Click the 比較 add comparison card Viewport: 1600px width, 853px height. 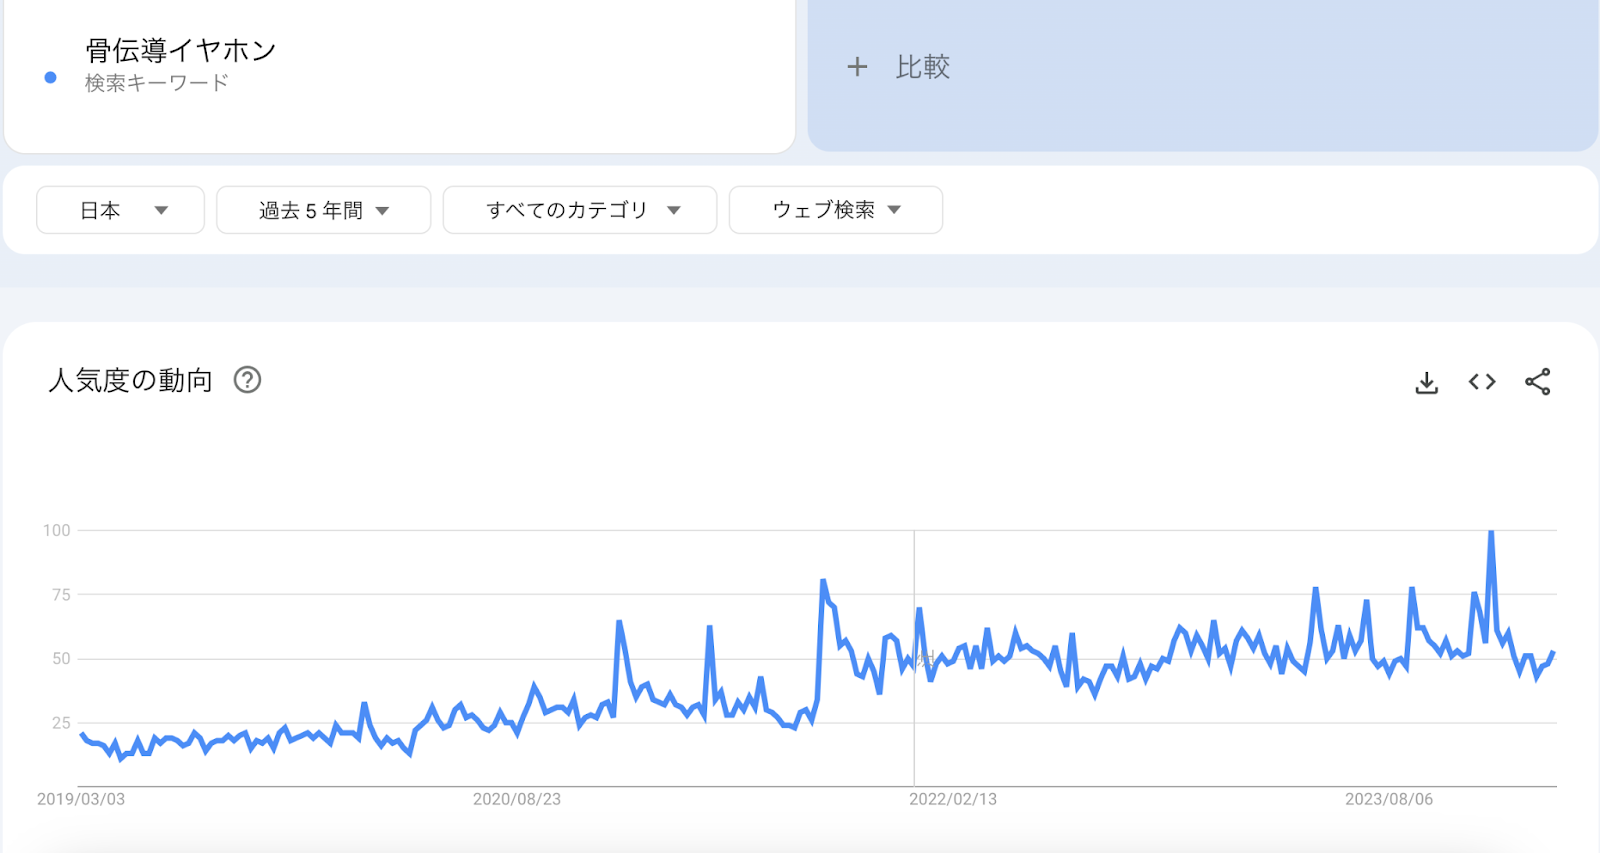(1203, 75)
